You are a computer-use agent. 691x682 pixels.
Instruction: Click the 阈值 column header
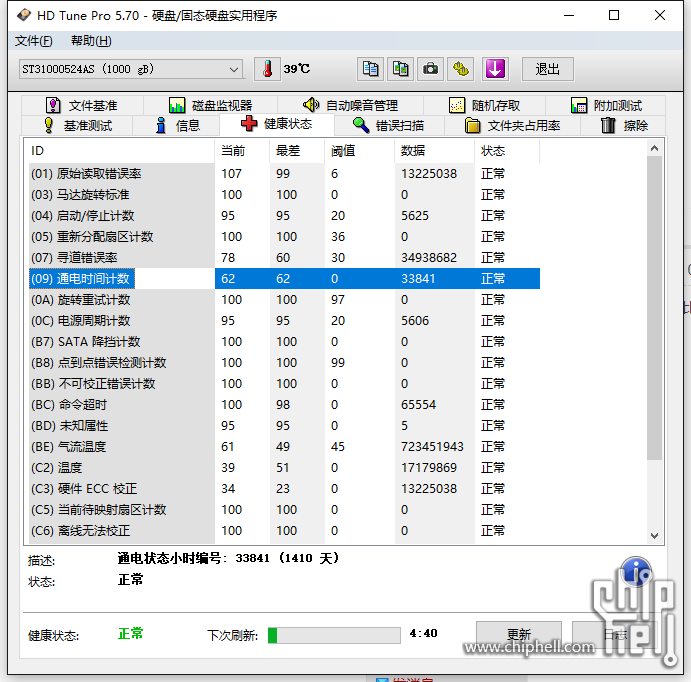(360, 151)
